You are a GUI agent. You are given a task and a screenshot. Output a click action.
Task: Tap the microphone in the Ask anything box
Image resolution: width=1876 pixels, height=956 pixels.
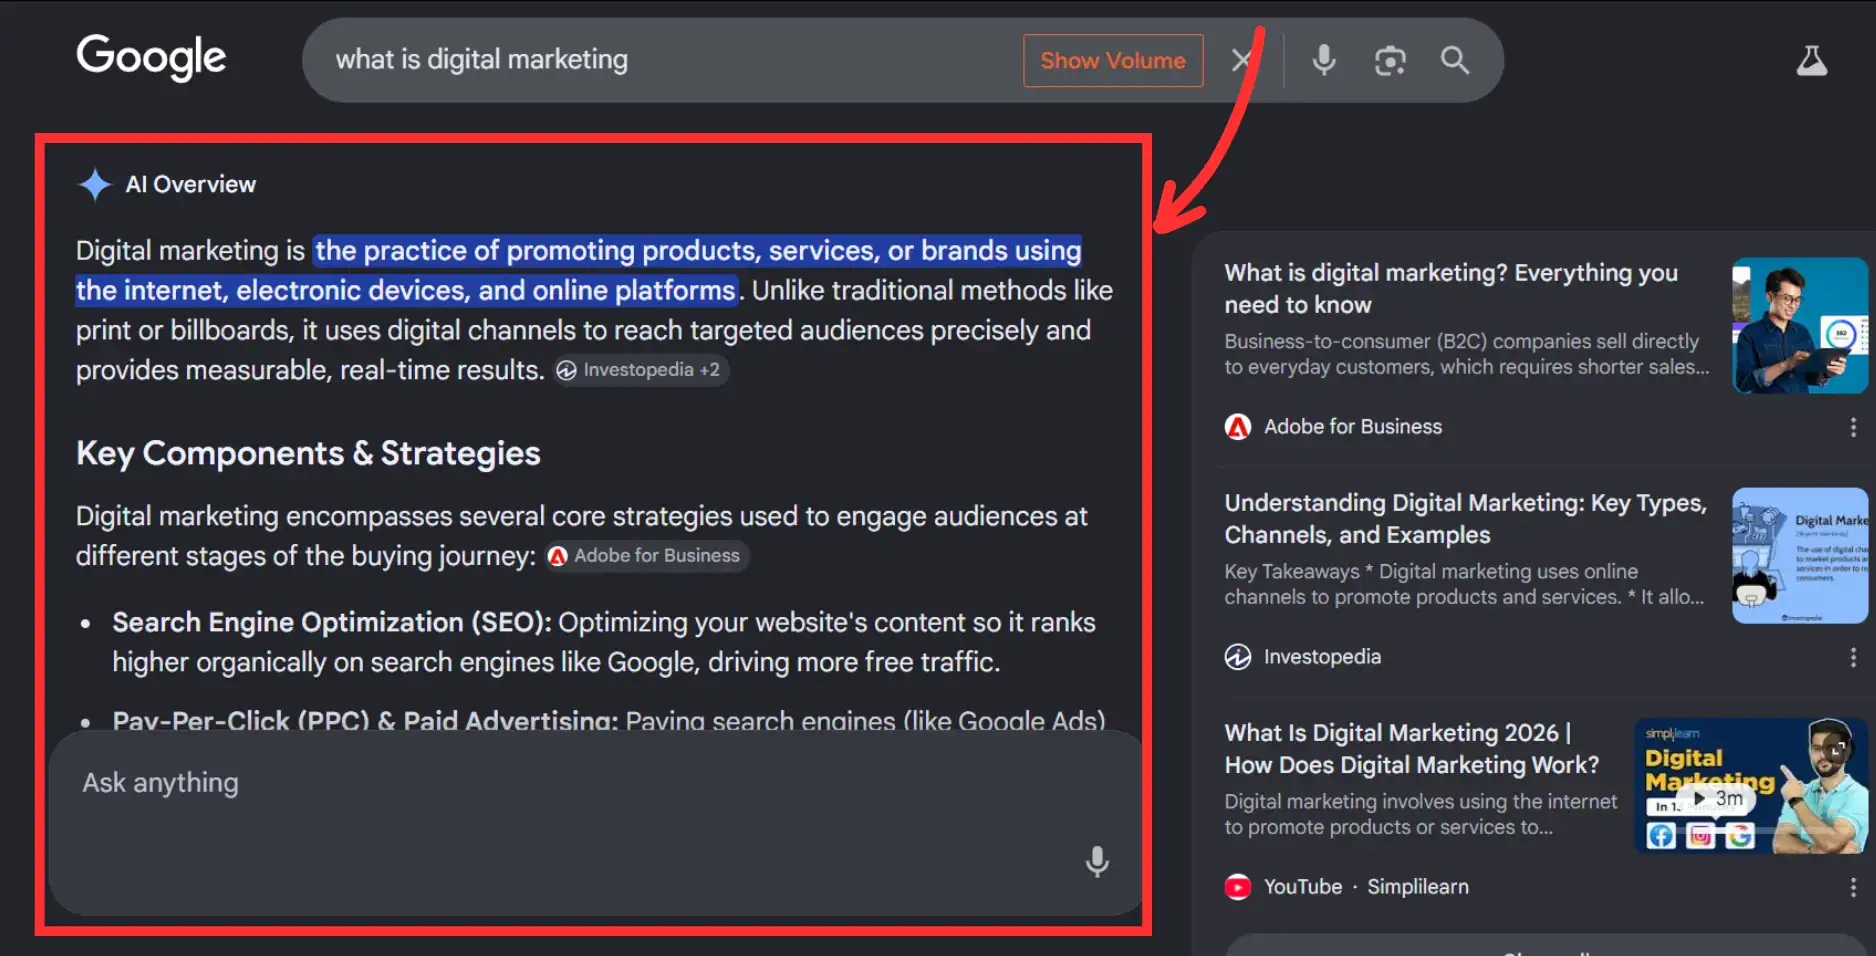[x=1097, y=861]
